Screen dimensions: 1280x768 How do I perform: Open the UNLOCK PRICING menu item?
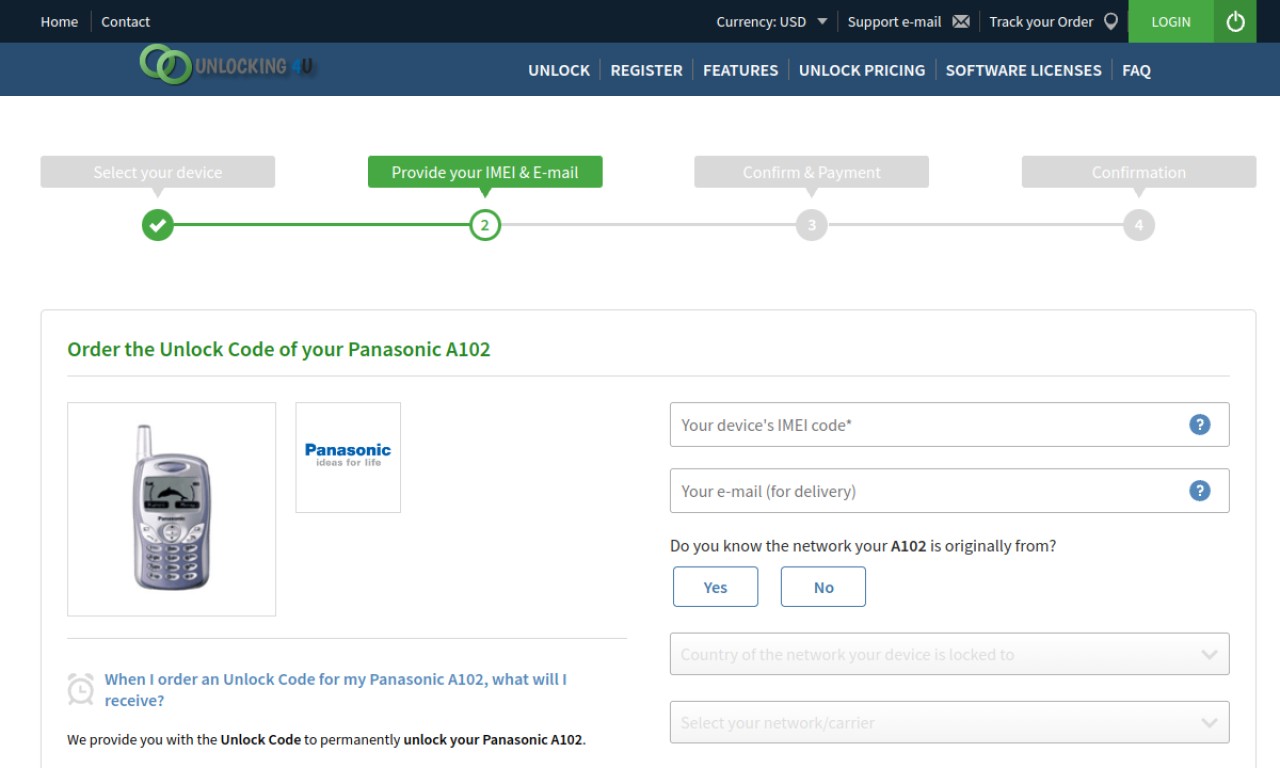tap(862, 70)
